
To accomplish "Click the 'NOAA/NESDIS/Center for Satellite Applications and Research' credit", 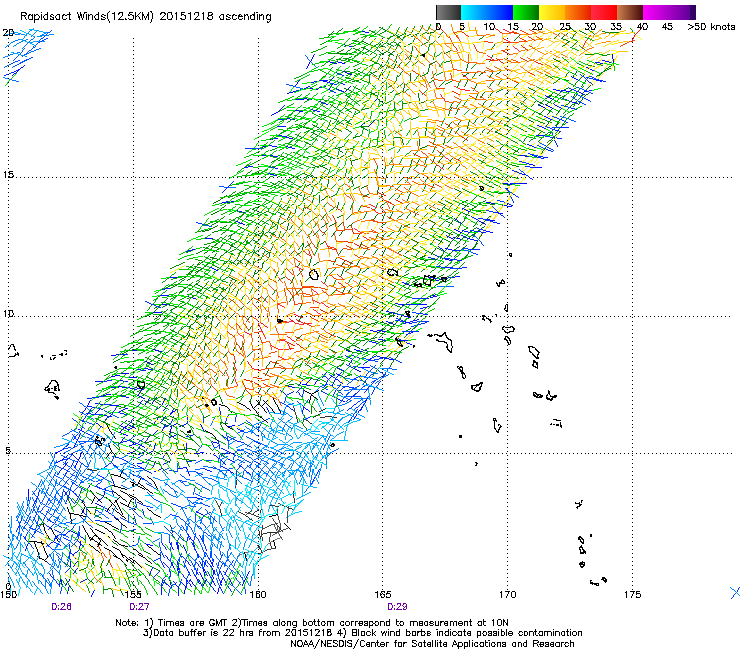I will click(x=432, y=644).
